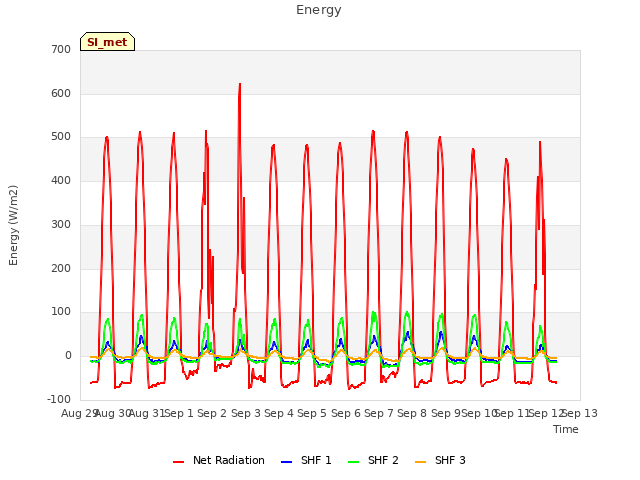Click the Sep 1 x-axis date label
Screen dimensions: 640x480
click(x=179, y=413)
